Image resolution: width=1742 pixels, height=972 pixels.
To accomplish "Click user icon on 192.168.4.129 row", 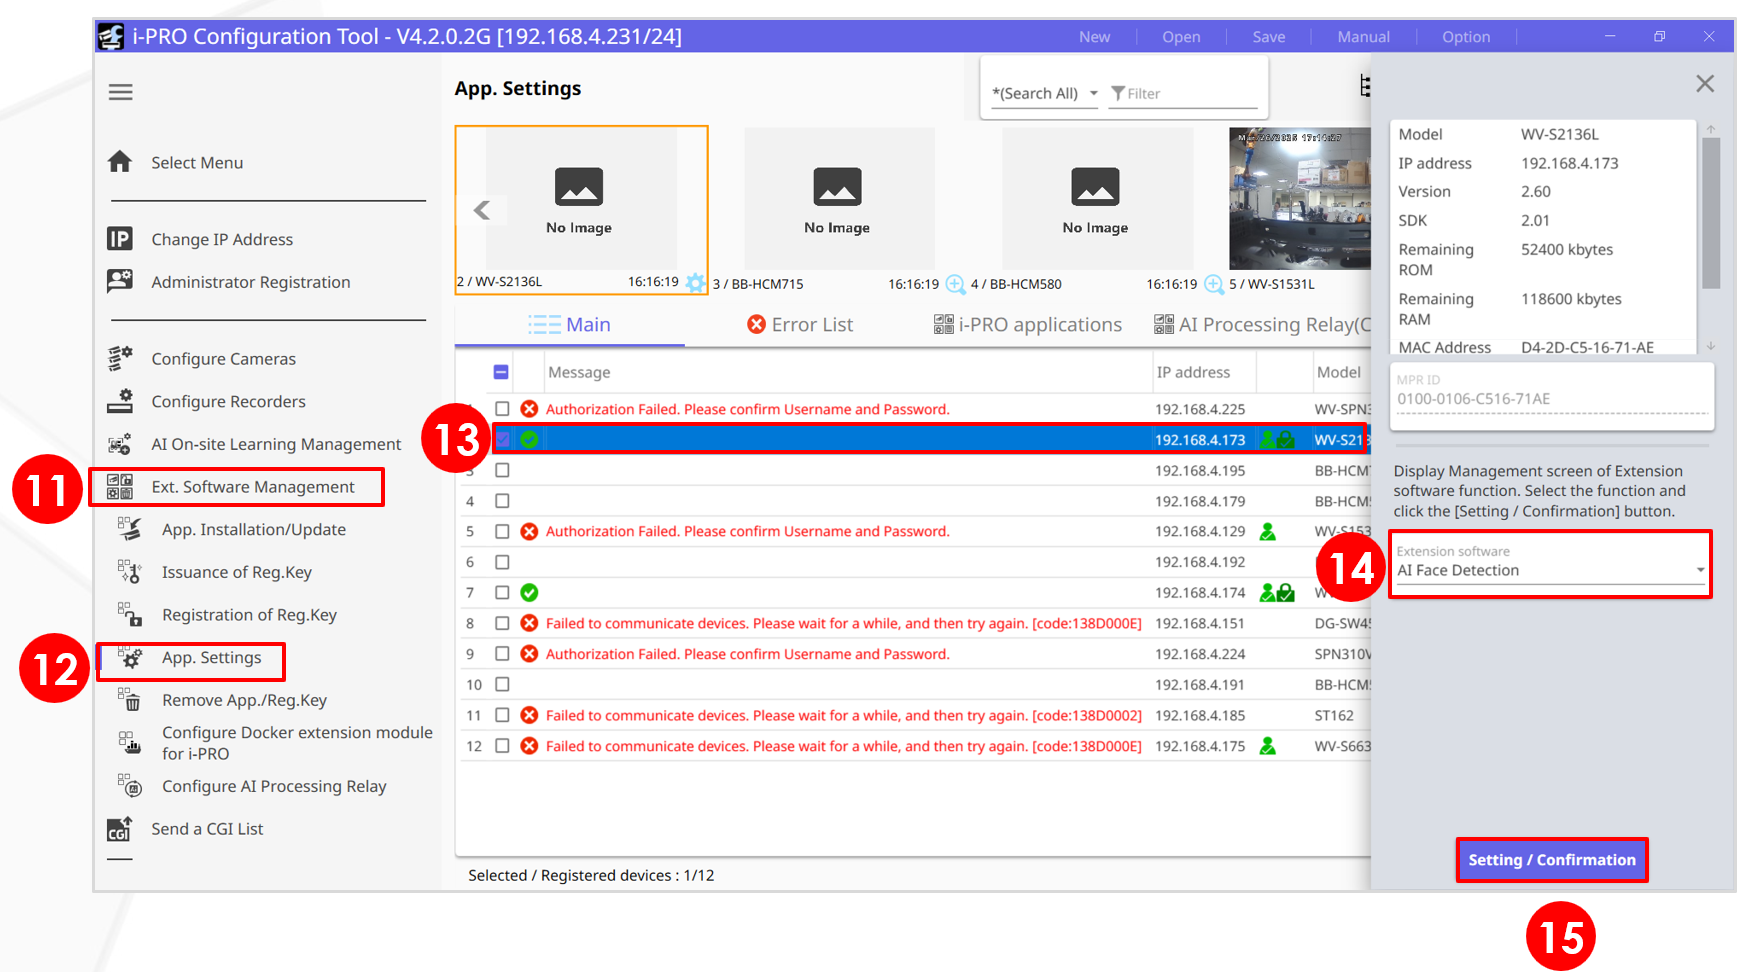I will coord(1268,532).
